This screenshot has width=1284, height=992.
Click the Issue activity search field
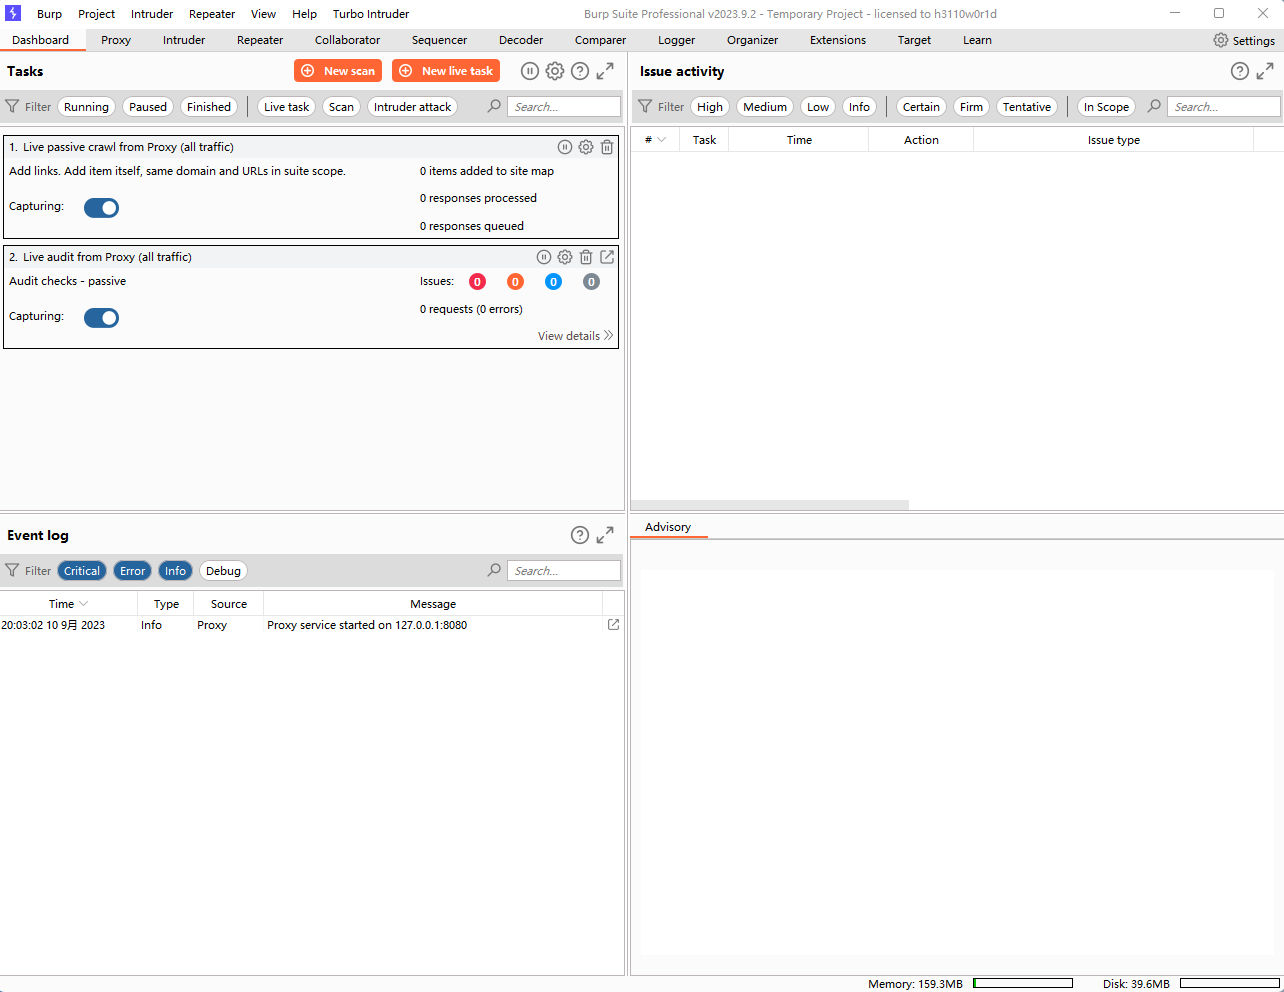(1224, 107)
